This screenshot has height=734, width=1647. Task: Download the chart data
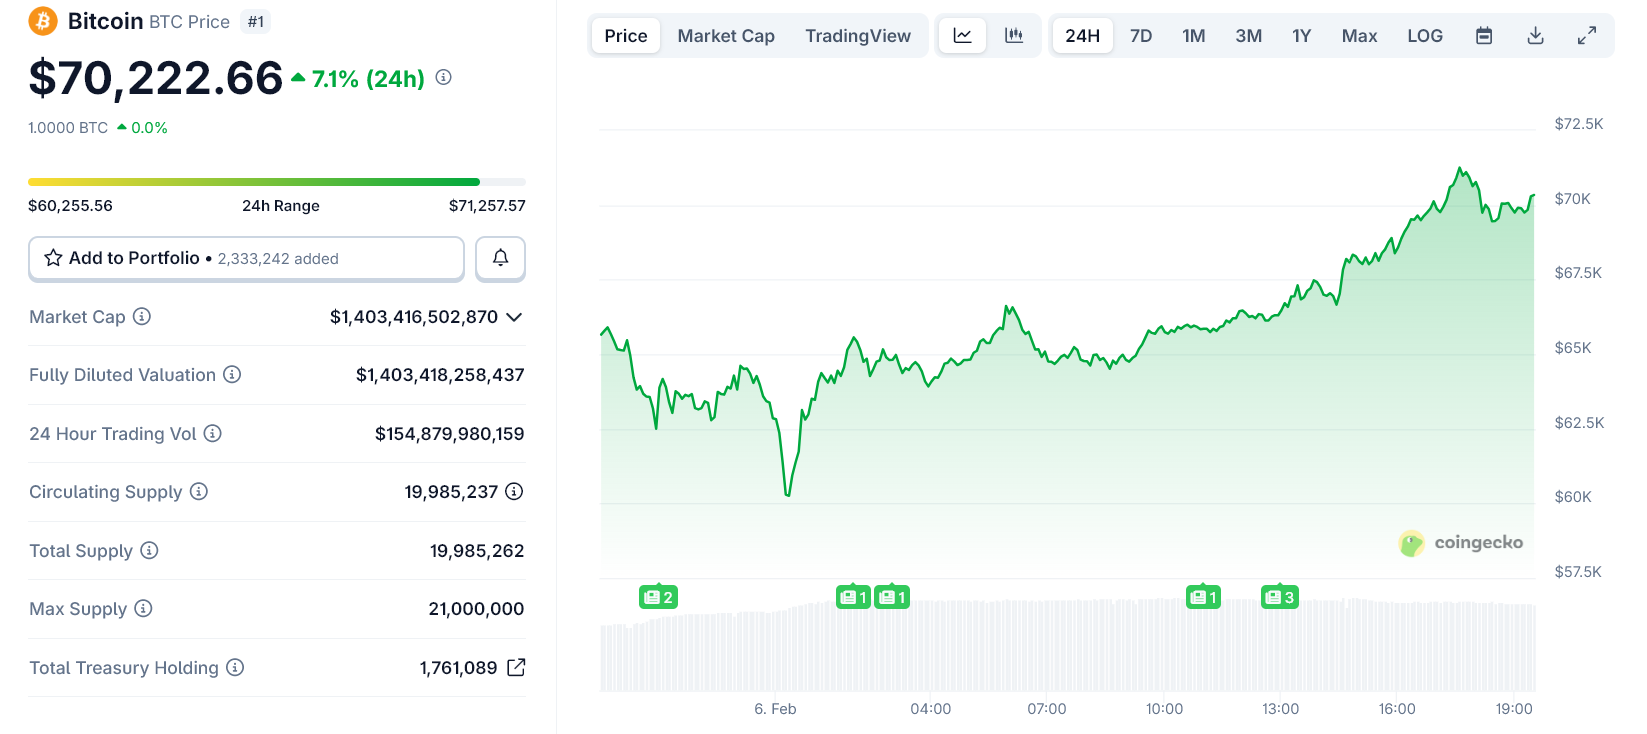(x=1536, y=36)
